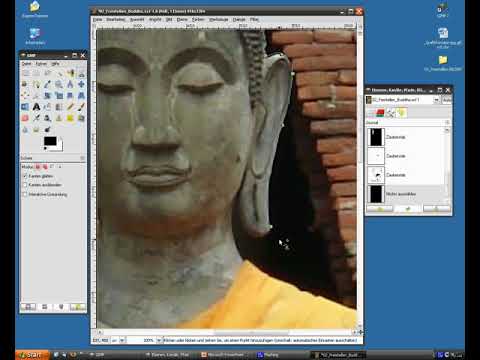Open the Schere tool options panel menu
The image size is (480, 360).
[x=82, y=158]
